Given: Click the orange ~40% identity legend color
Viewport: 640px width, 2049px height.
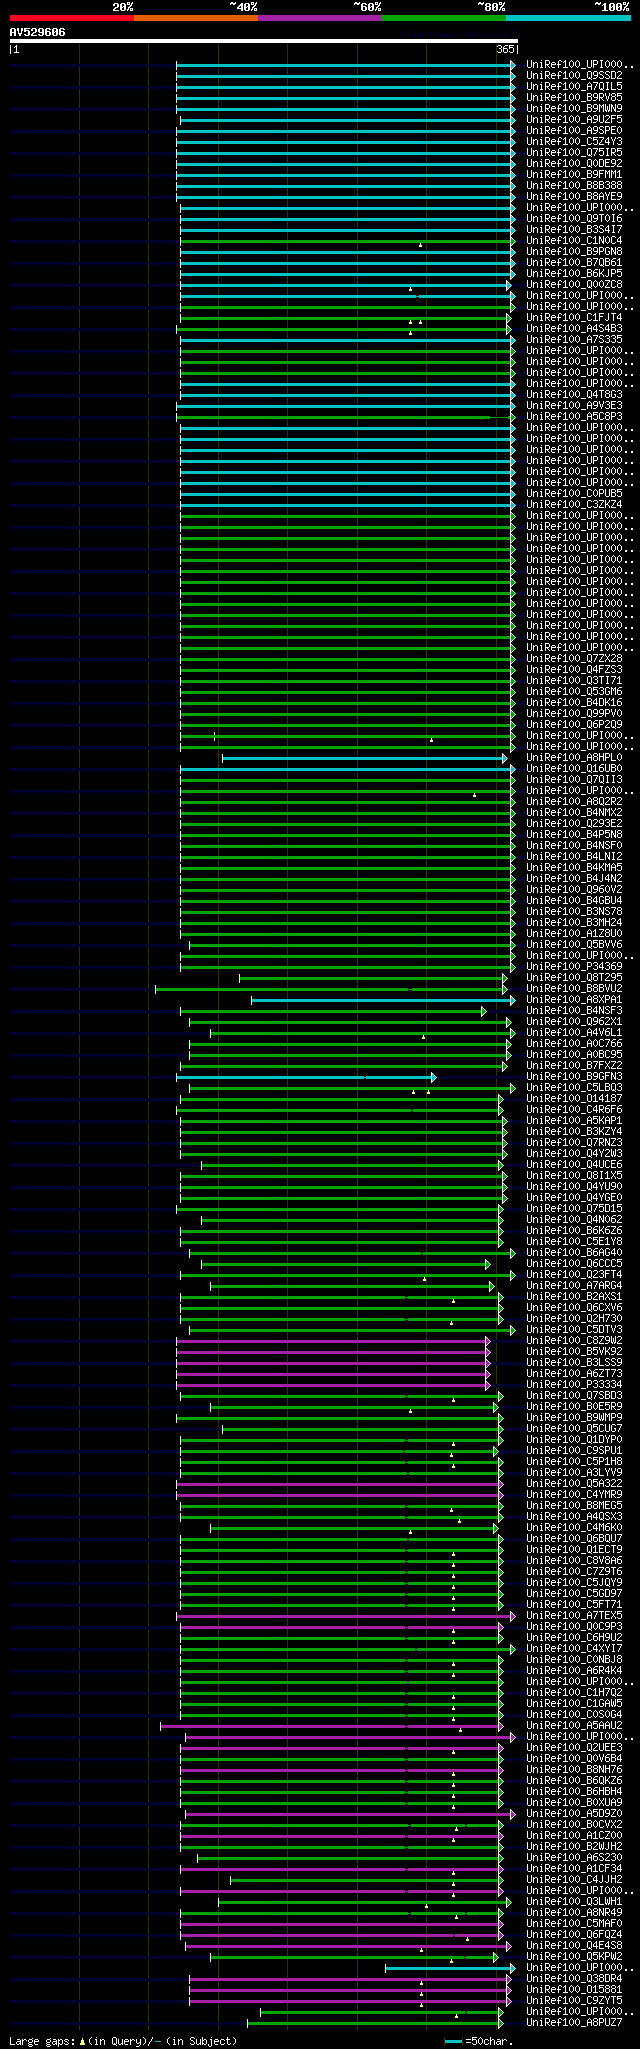Looking at the screenshot, I should click(195, 18).
